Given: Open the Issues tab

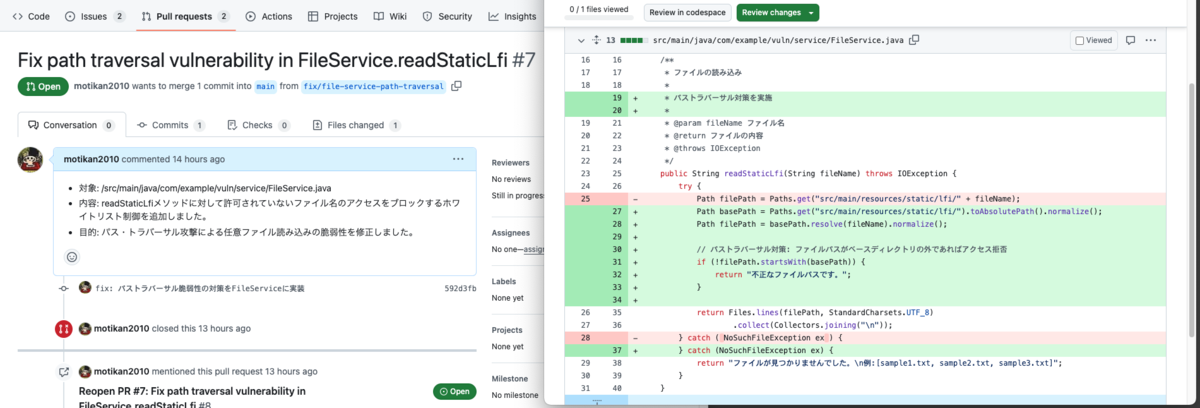Looking at the screenshot, I should 95,16.
